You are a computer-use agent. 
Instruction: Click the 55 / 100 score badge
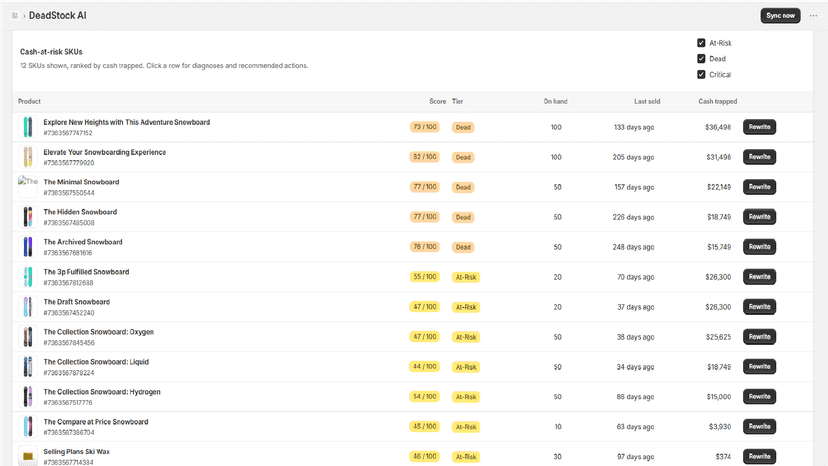pos(425,277)
